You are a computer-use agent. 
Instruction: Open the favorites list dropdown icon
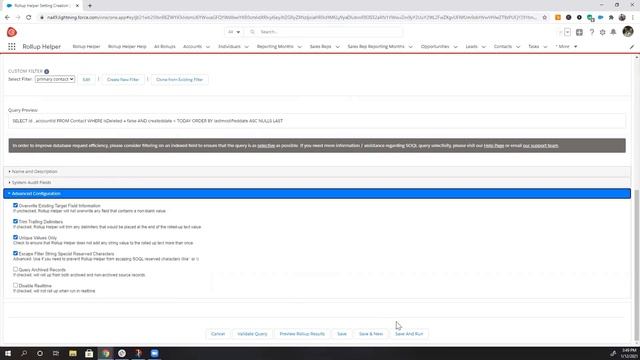(567, 32)
